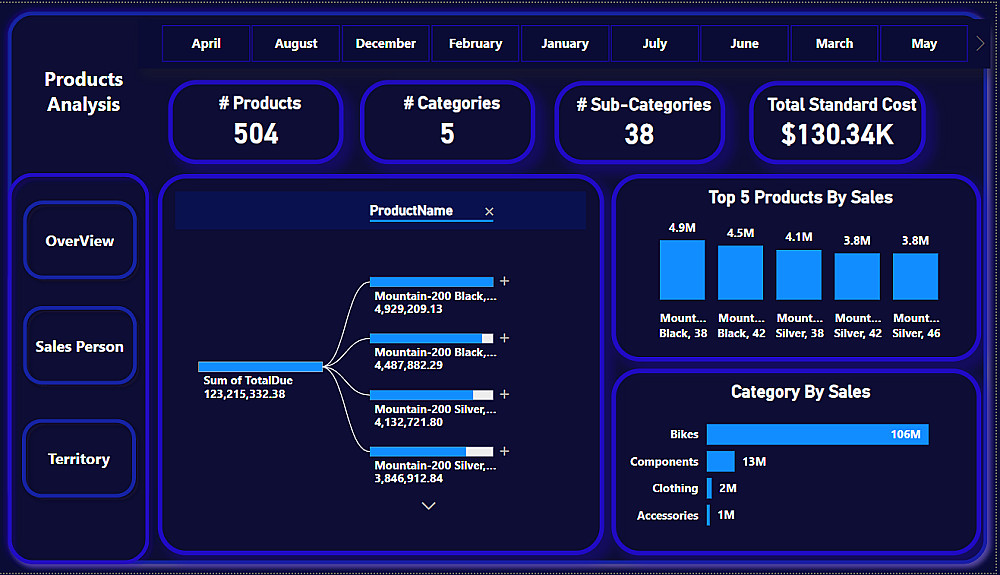Choose March month filter

(834, 43)
